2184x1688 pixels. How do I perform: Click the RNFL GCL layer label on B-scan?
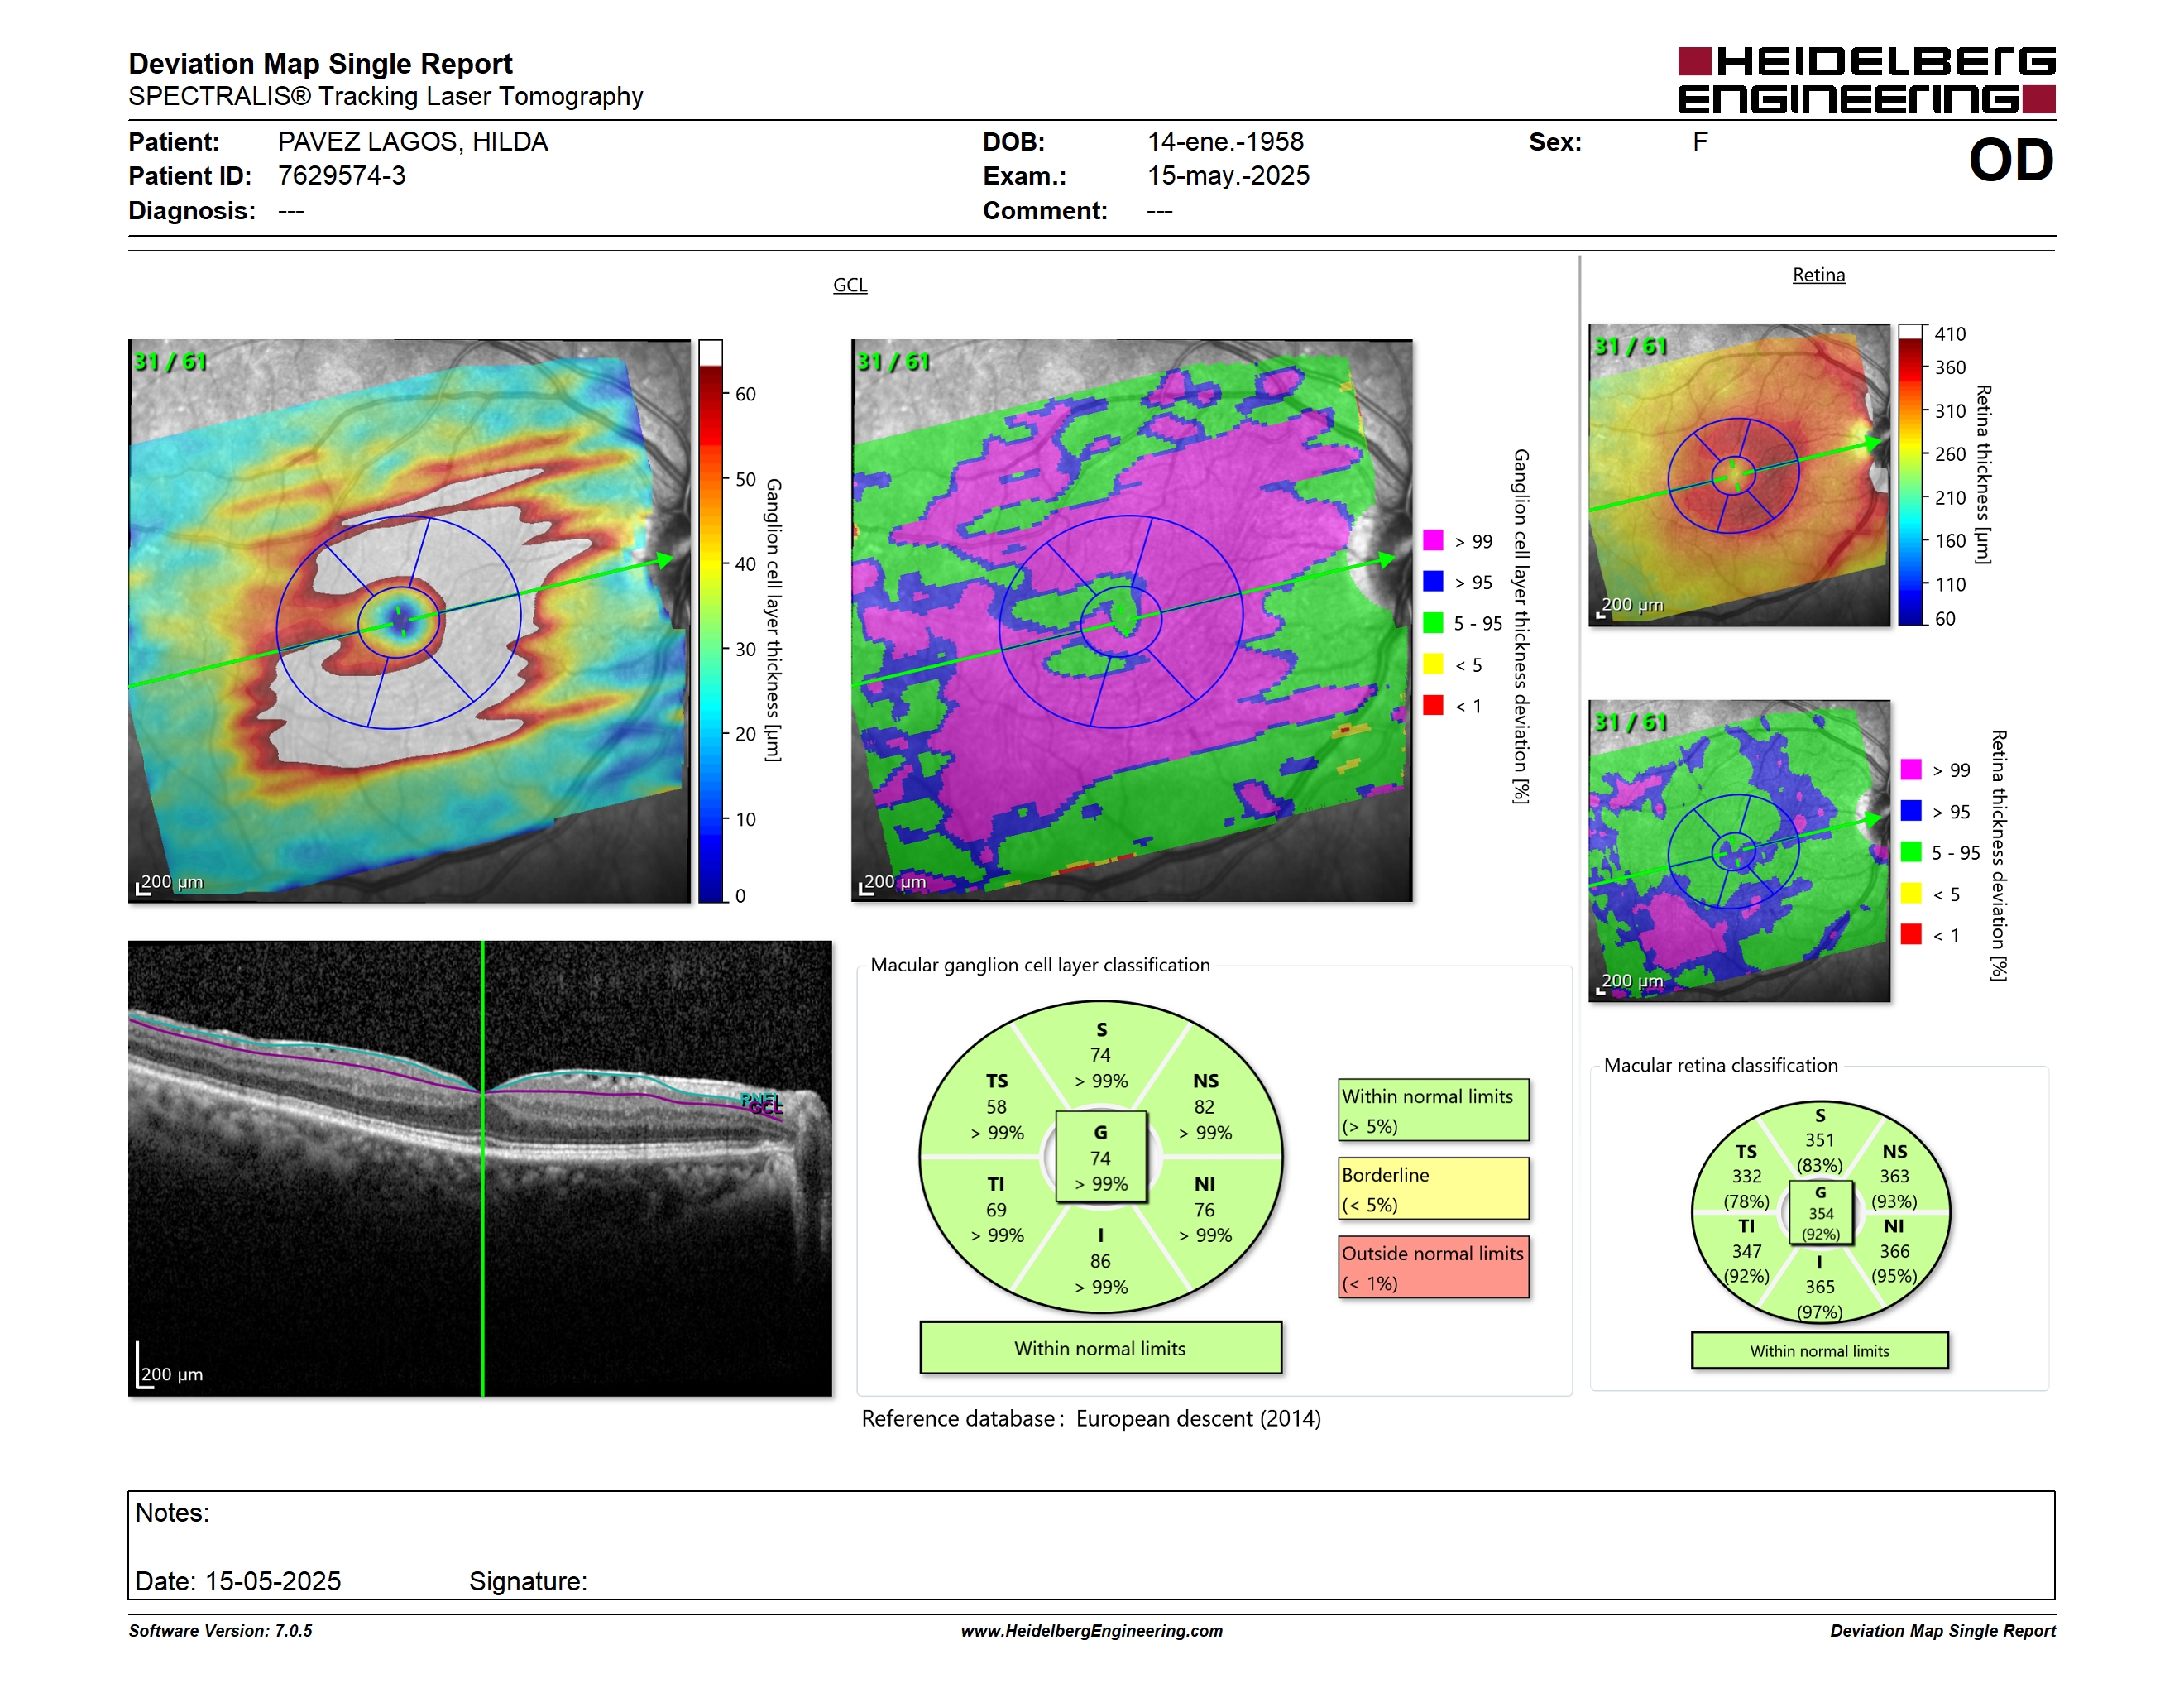click(762, 1103)
